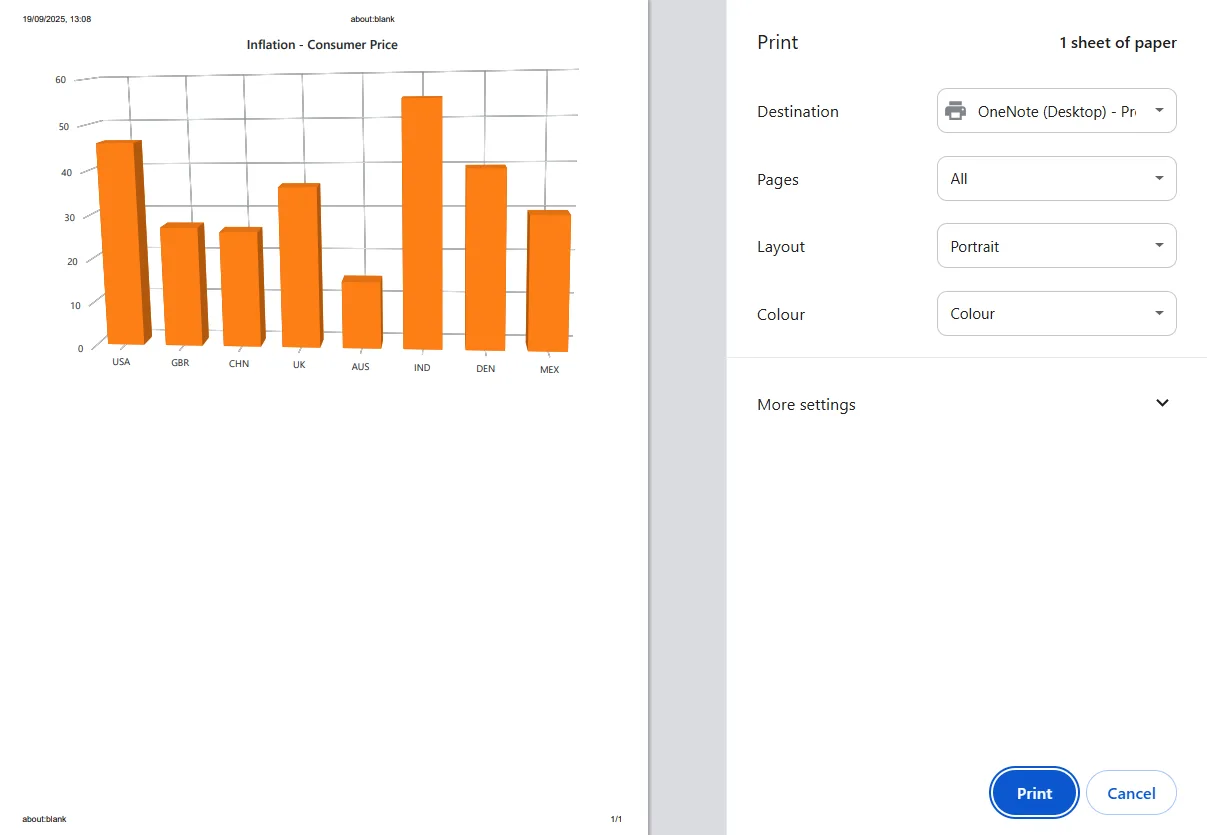The image size is (1207, 835).
Task: Click the Print button
Action: point(1034,793)
